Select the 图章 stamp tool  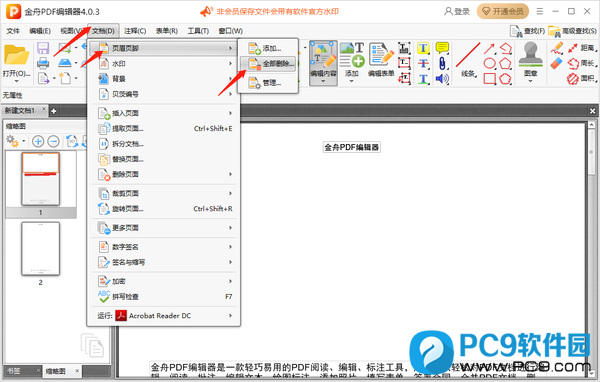tap(530, 54)
